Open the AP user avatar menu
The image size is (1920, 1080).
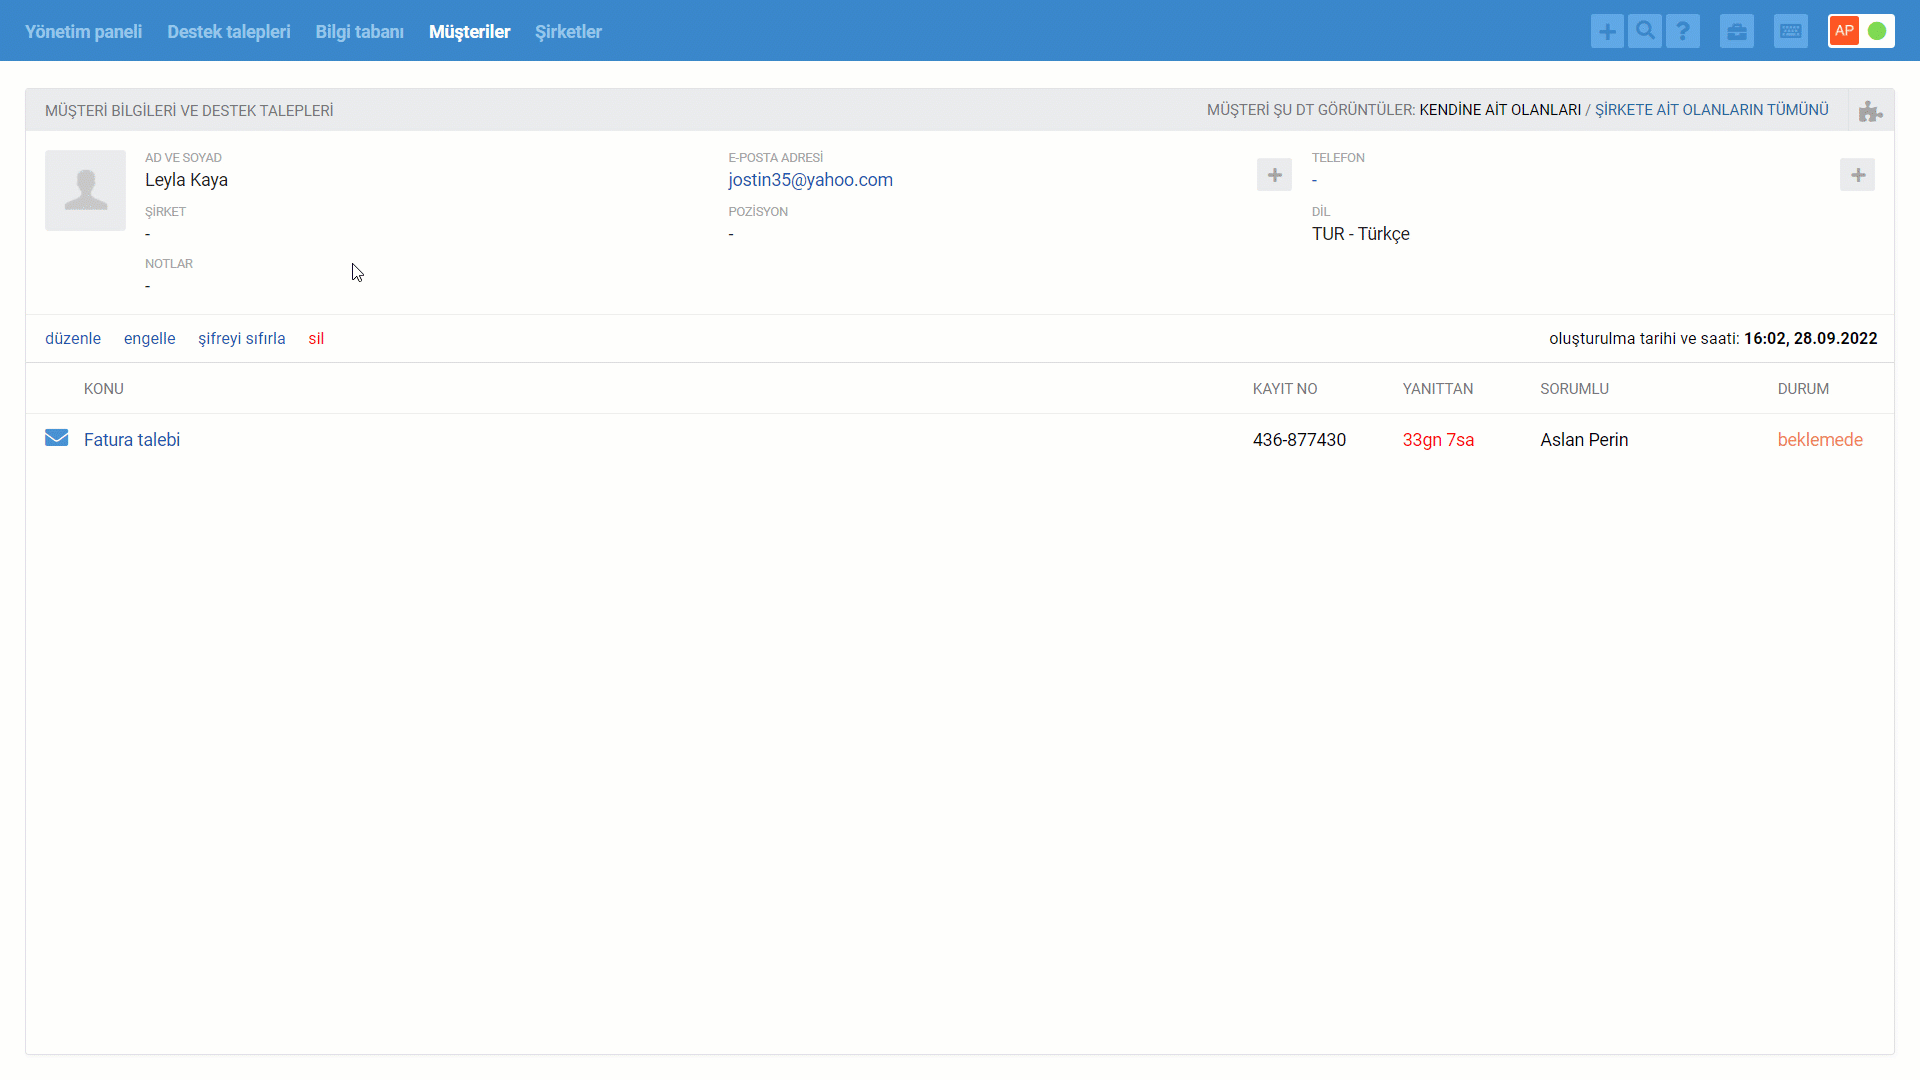coord(1844,31)
